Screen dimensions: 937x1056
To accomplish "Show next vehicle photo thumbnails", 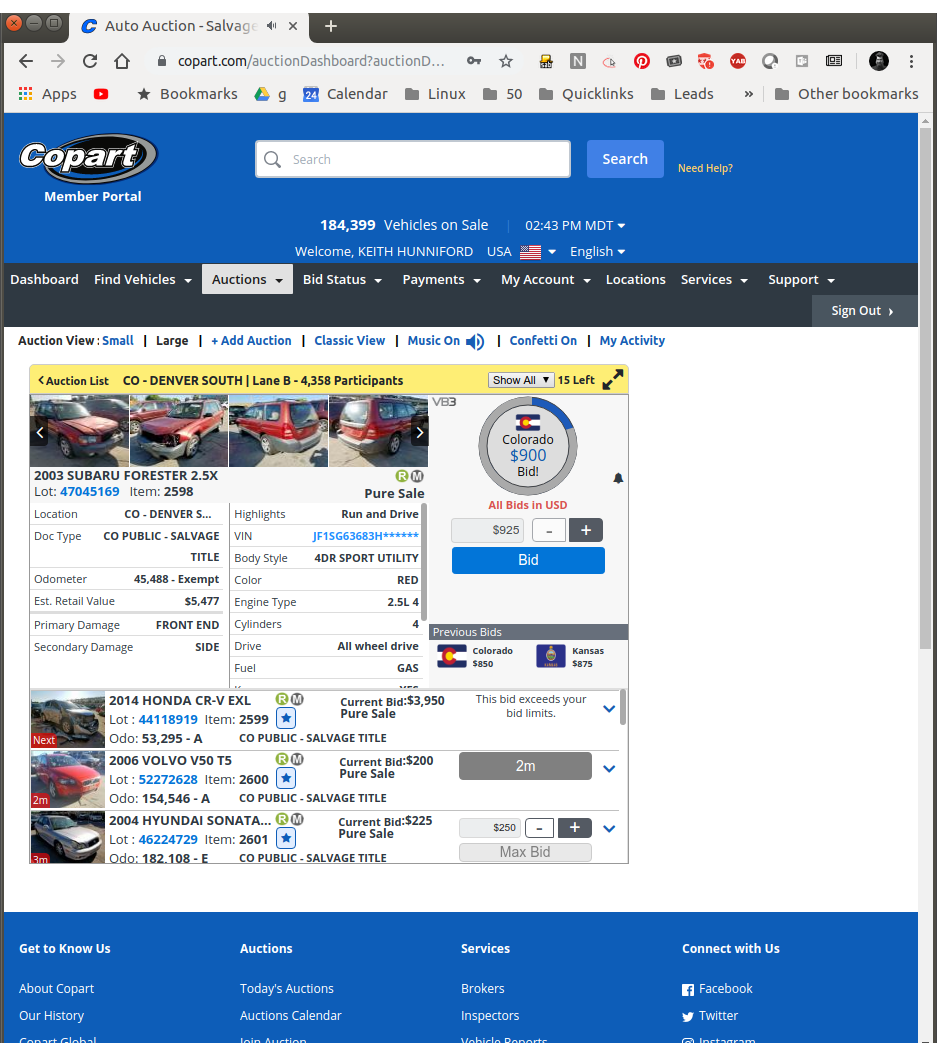I will click(420, 432).
